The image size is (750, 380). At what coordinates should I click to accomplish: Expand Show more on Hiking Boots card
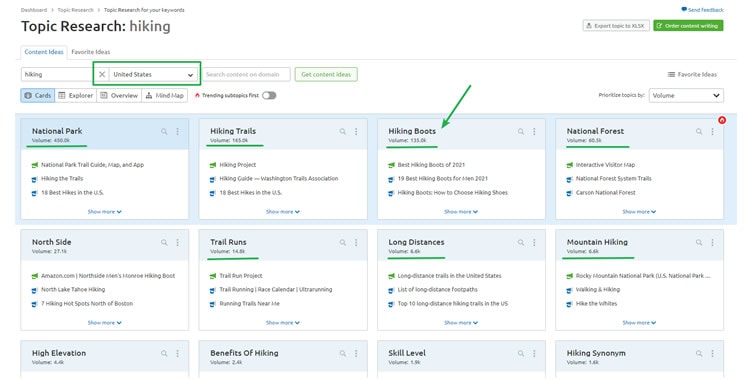(461, 212)
